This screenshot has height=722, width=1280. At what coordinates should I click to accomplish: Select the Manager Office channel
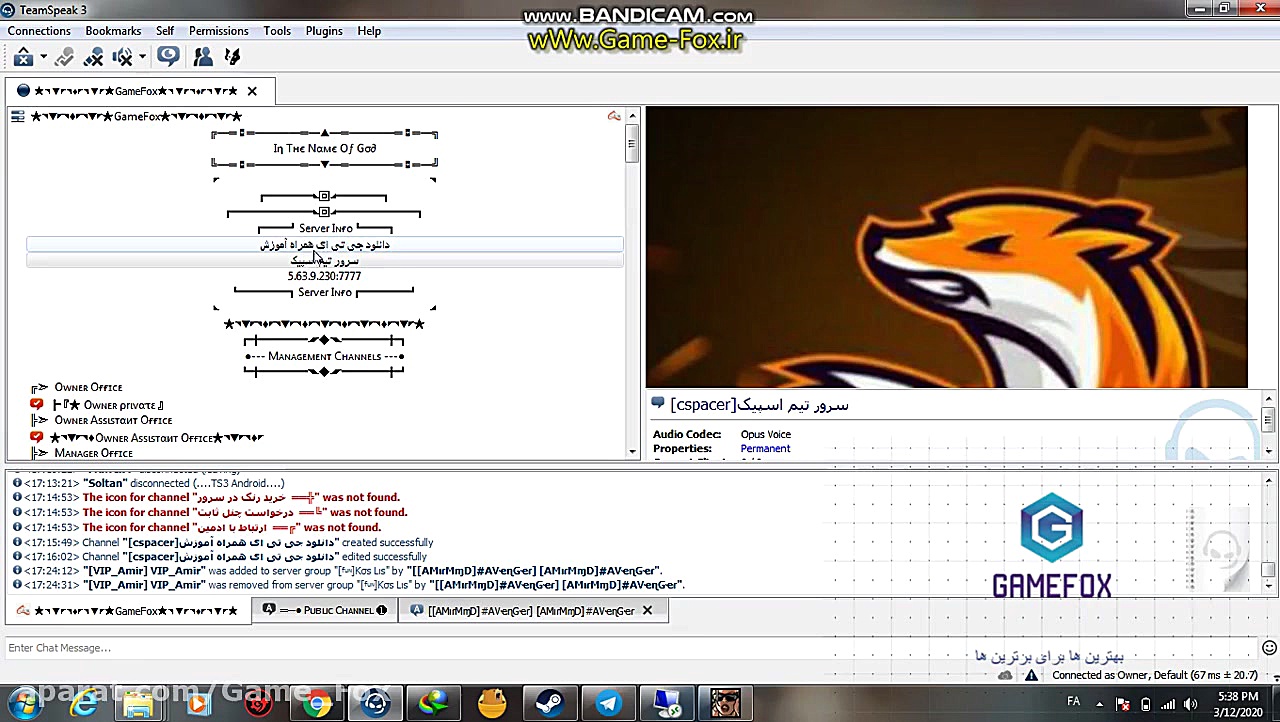tap(93, 453)
